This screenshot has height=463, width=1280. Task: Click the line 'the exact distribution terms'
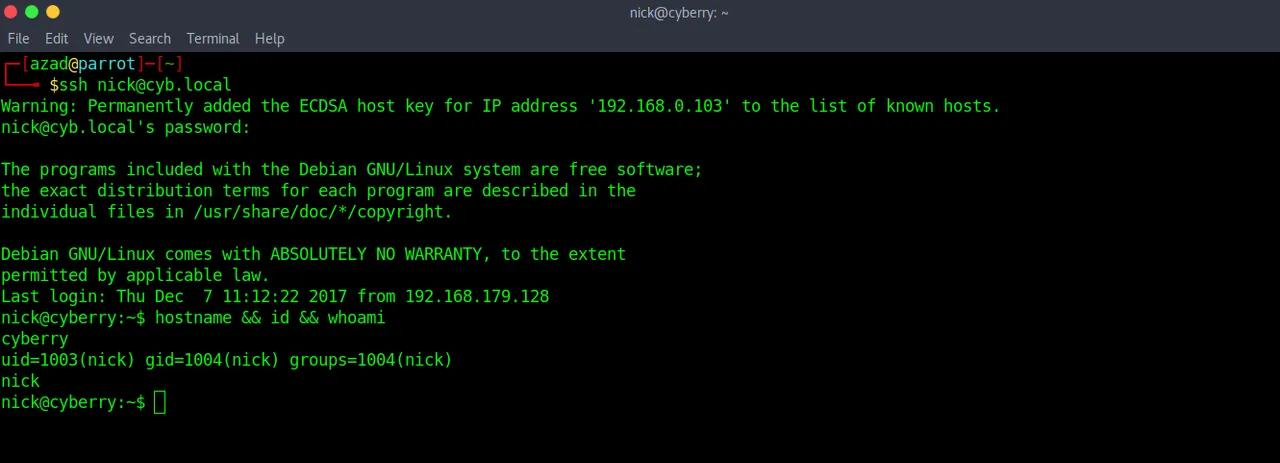pyautogui.click(x=318, y=190)
